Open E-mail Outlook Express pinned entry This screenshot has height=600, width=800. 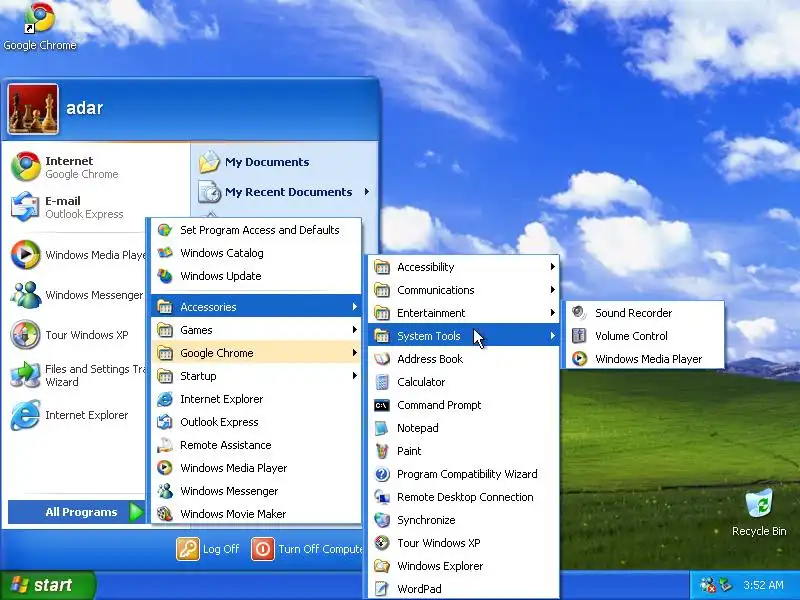tap(74, 207)
